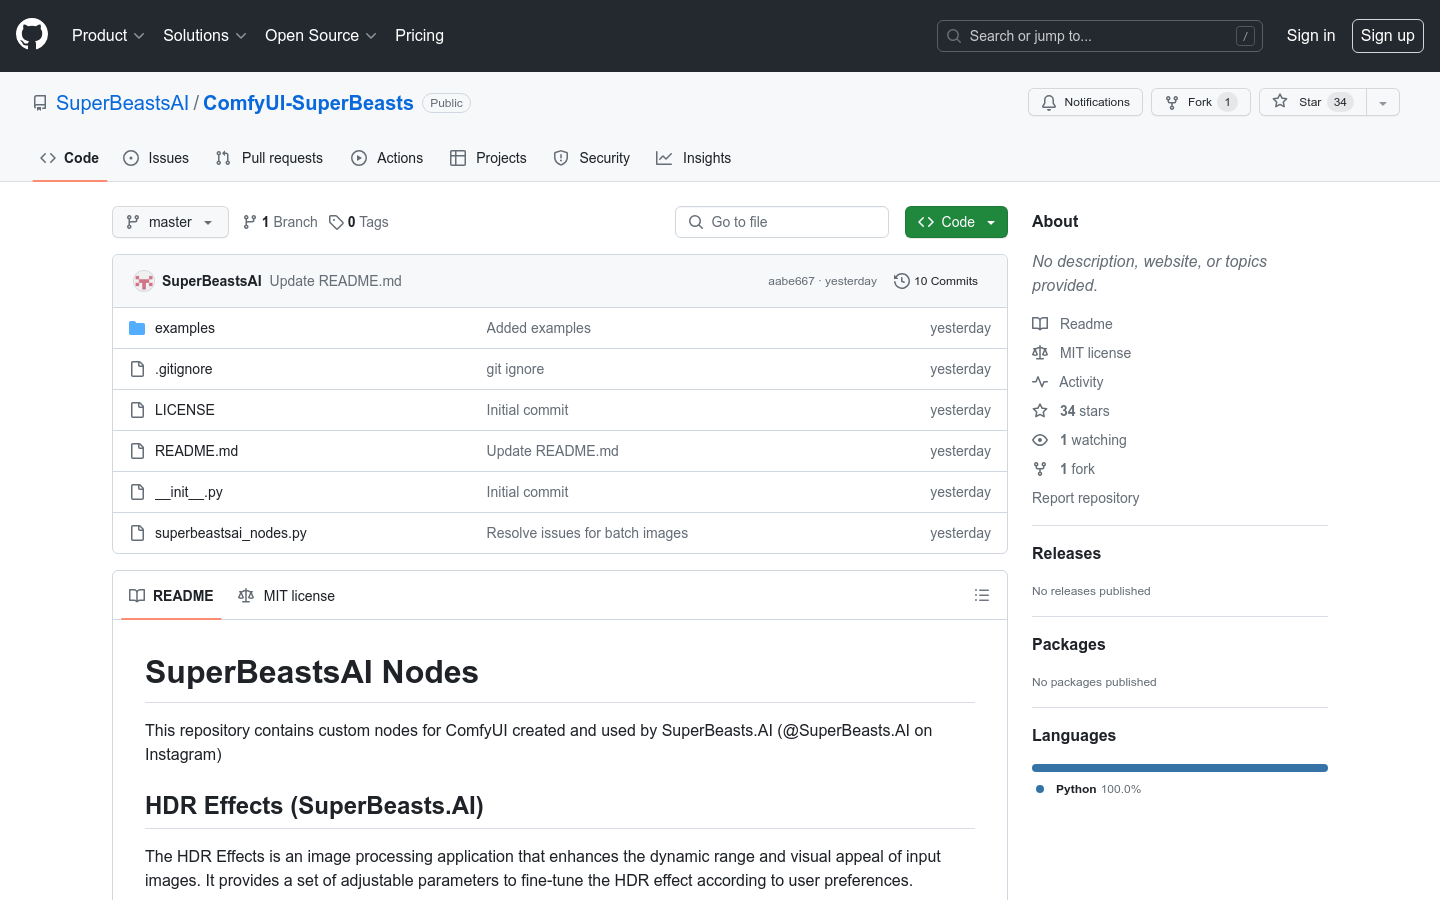
Task: Click the scale icon beside MIT license in About
Action: point(1040,353)
